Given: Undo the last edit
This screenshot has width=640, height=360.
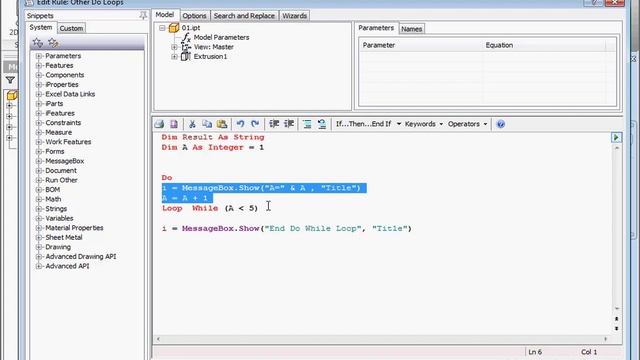Looking at the screenshot, I should tap(240, 124).
